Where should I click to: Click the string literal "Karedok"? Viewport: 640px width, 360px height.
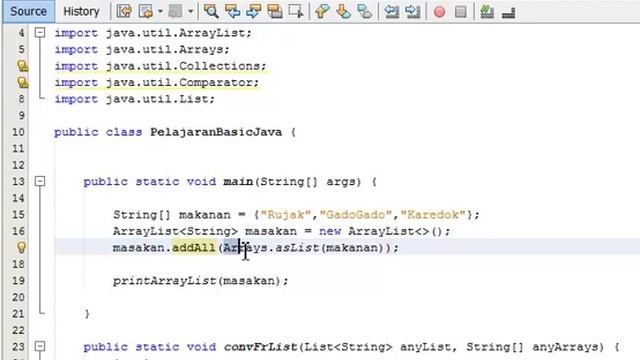click(x=433, y=215)
